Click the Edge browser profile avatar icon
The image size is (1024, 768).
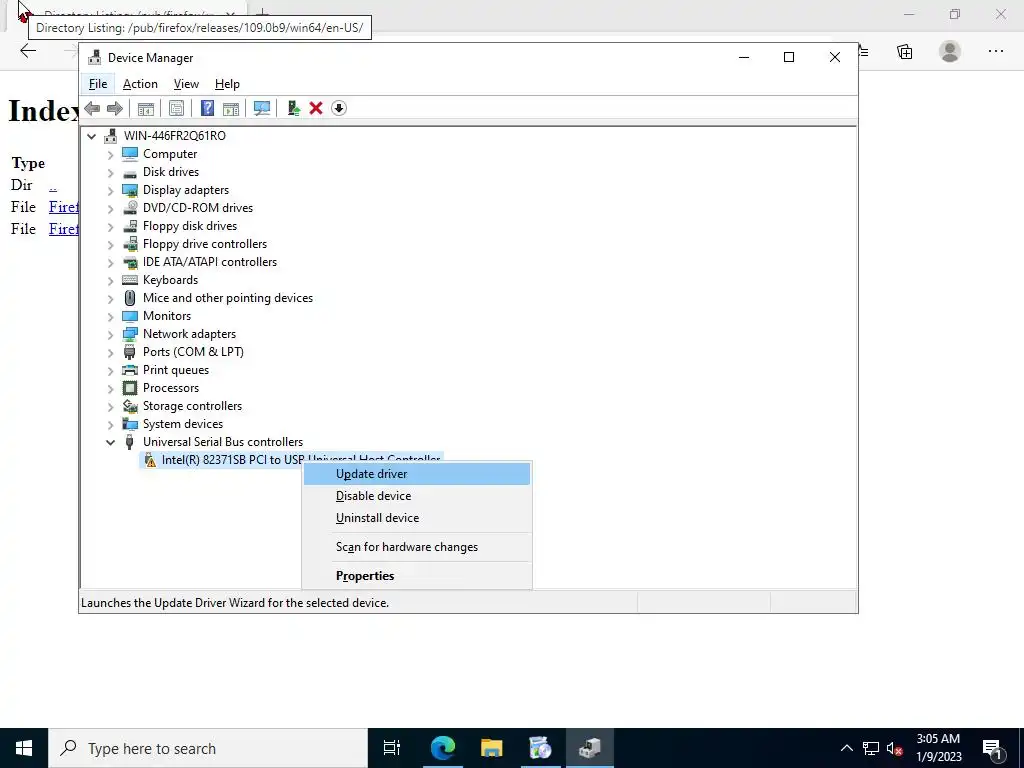pos(950,51)
